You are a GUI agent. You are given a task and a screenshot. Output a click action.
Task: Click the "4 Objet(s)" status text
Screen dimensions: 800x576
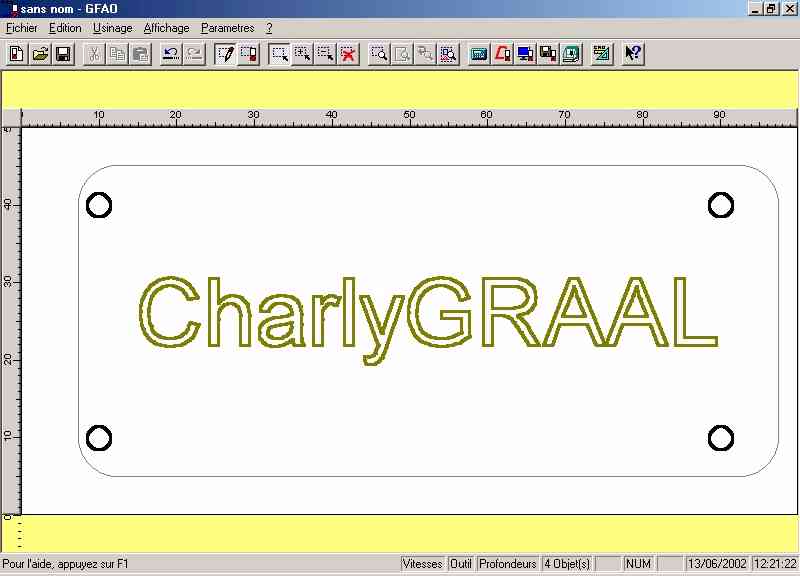[567, 564]
